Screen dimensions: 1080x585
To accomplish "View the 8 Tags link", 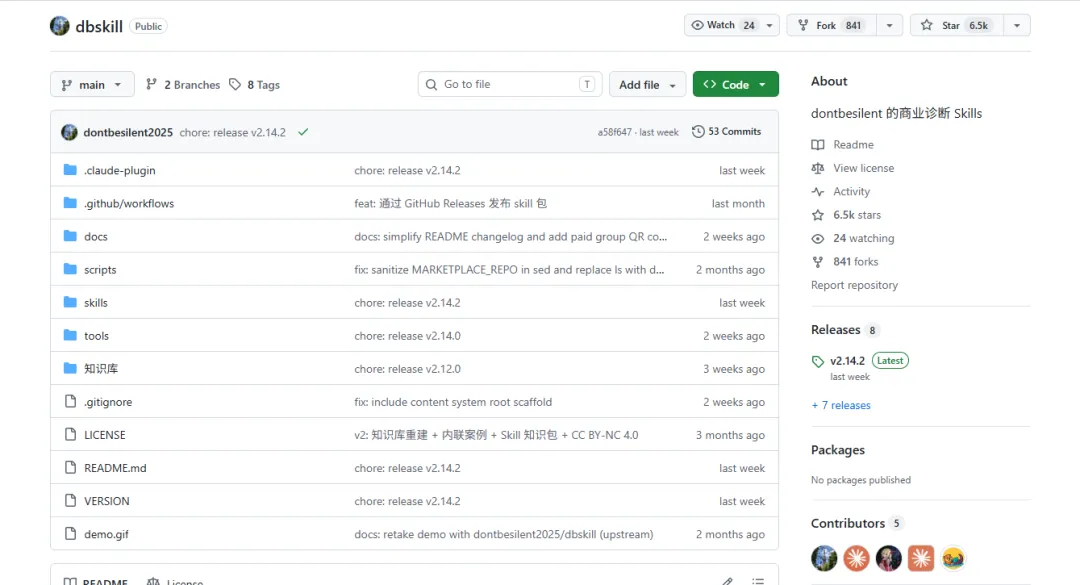I will [x=254, y=84].
